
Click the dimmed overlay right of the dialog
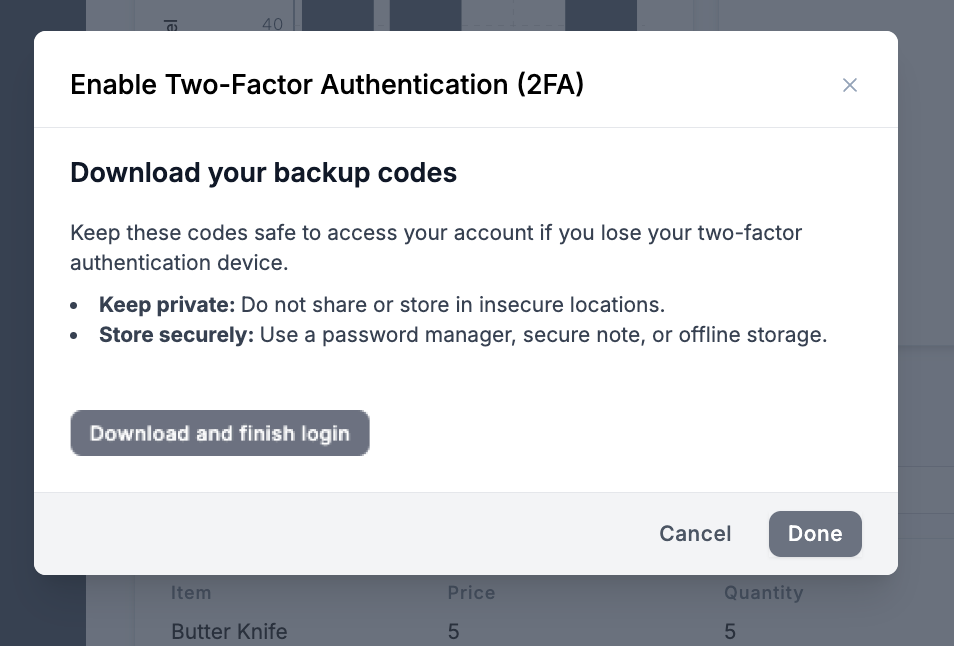(925, 300)
